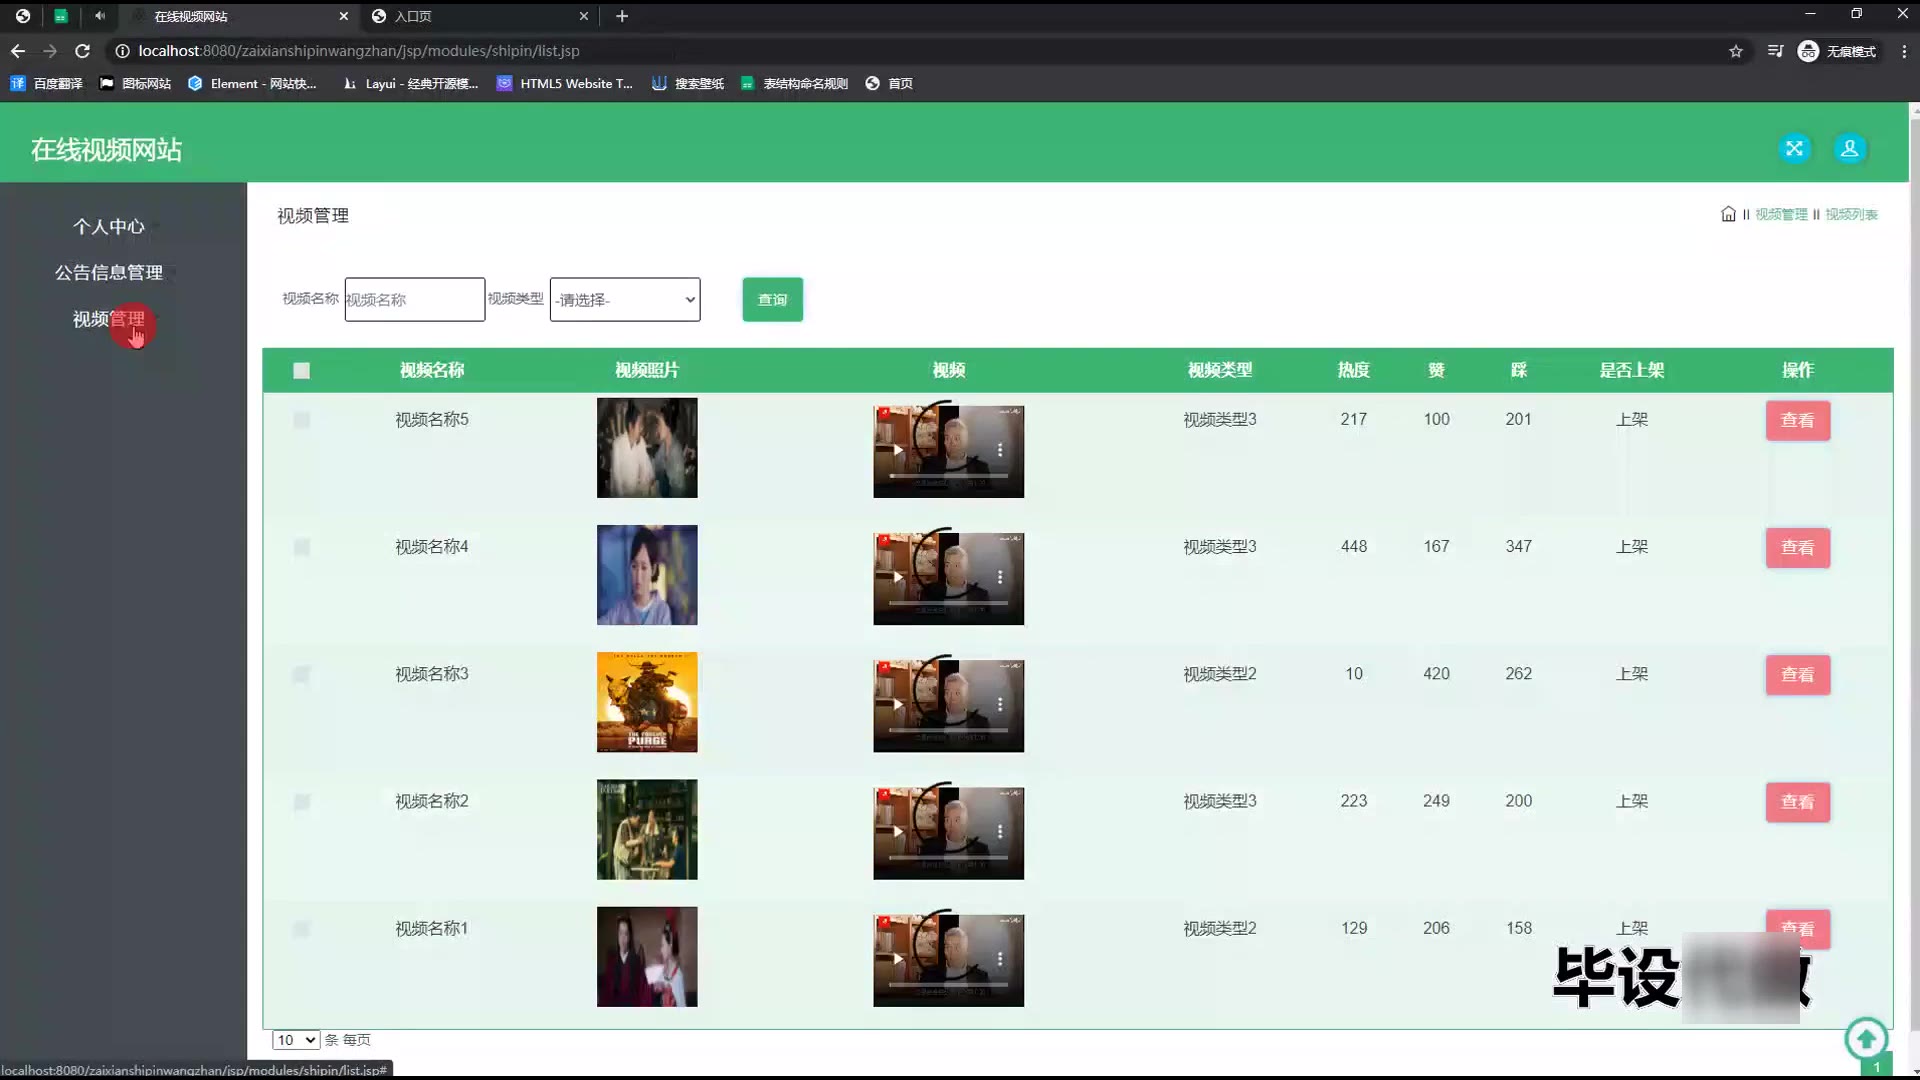
Task: Open the user profile icon in header
Action: click(1849, 149)
